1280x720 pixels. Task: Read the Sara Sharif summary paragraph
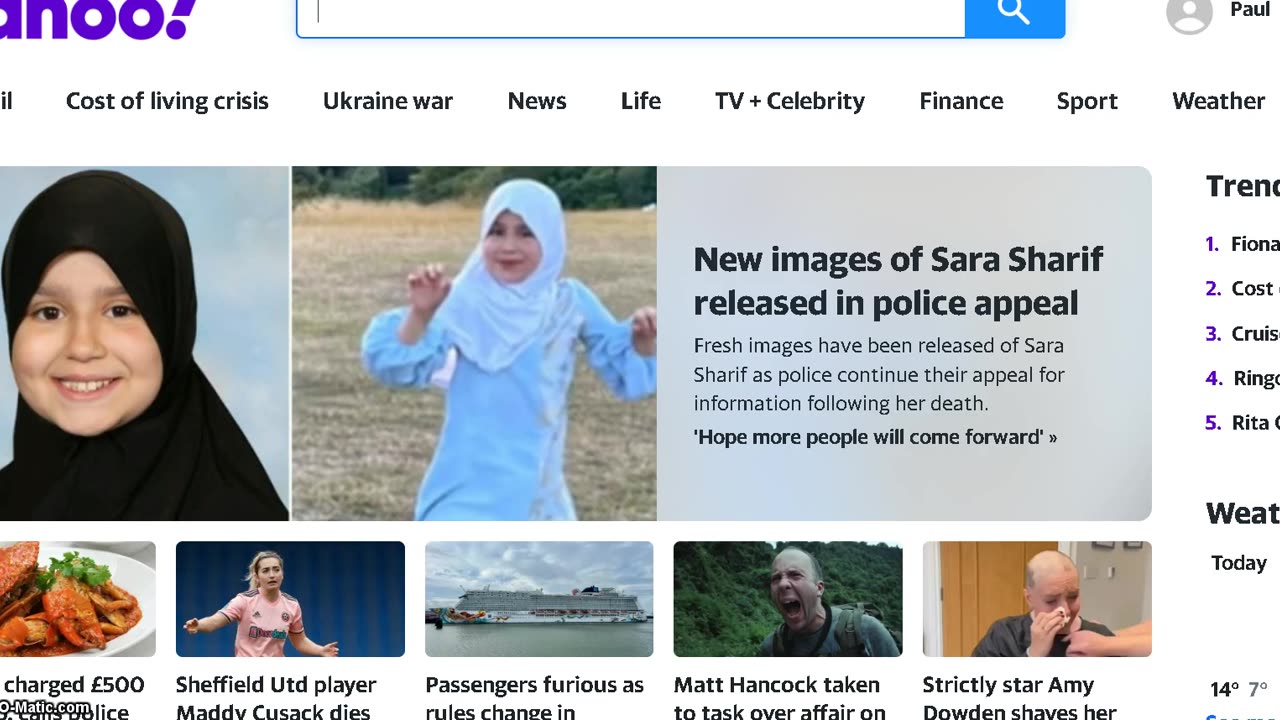pos(879,375)
